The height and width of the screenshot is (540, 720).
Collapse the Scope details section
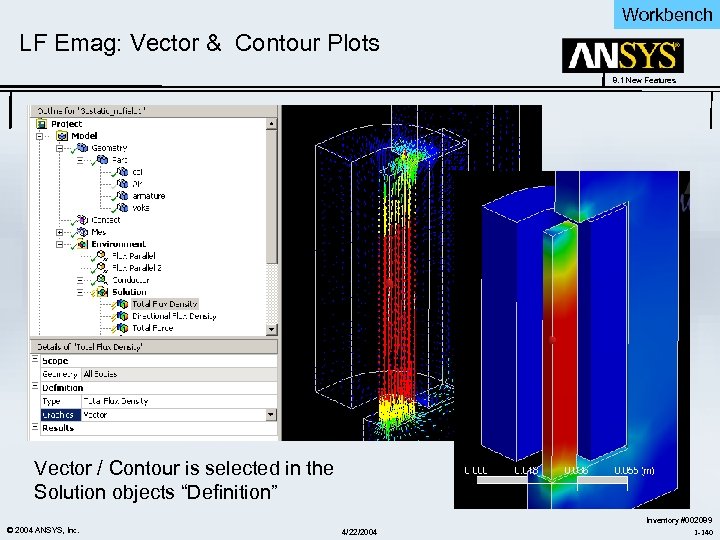pyautogui.click(x=35, y=360)
